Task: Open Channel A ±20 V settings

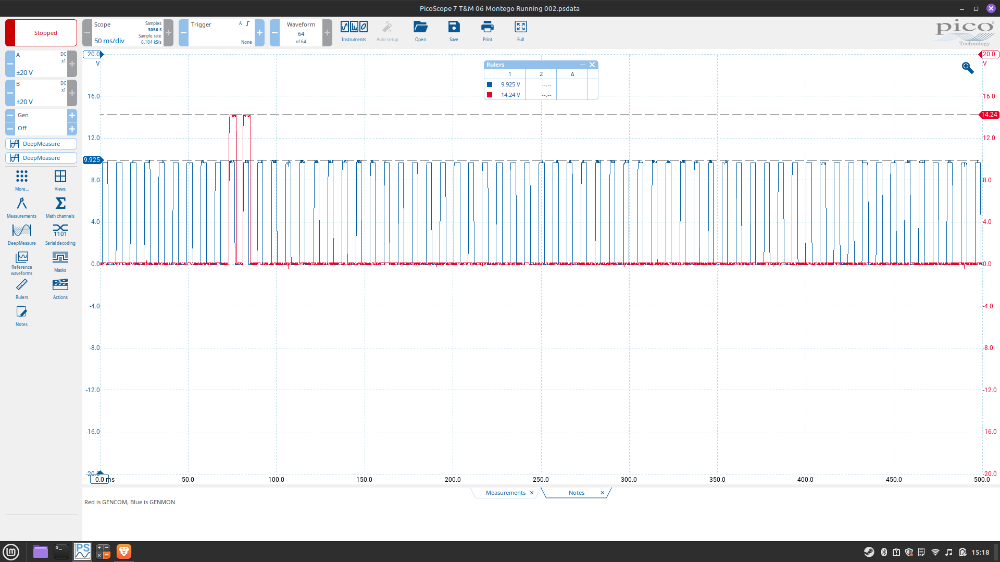Action: click(41, 64)
